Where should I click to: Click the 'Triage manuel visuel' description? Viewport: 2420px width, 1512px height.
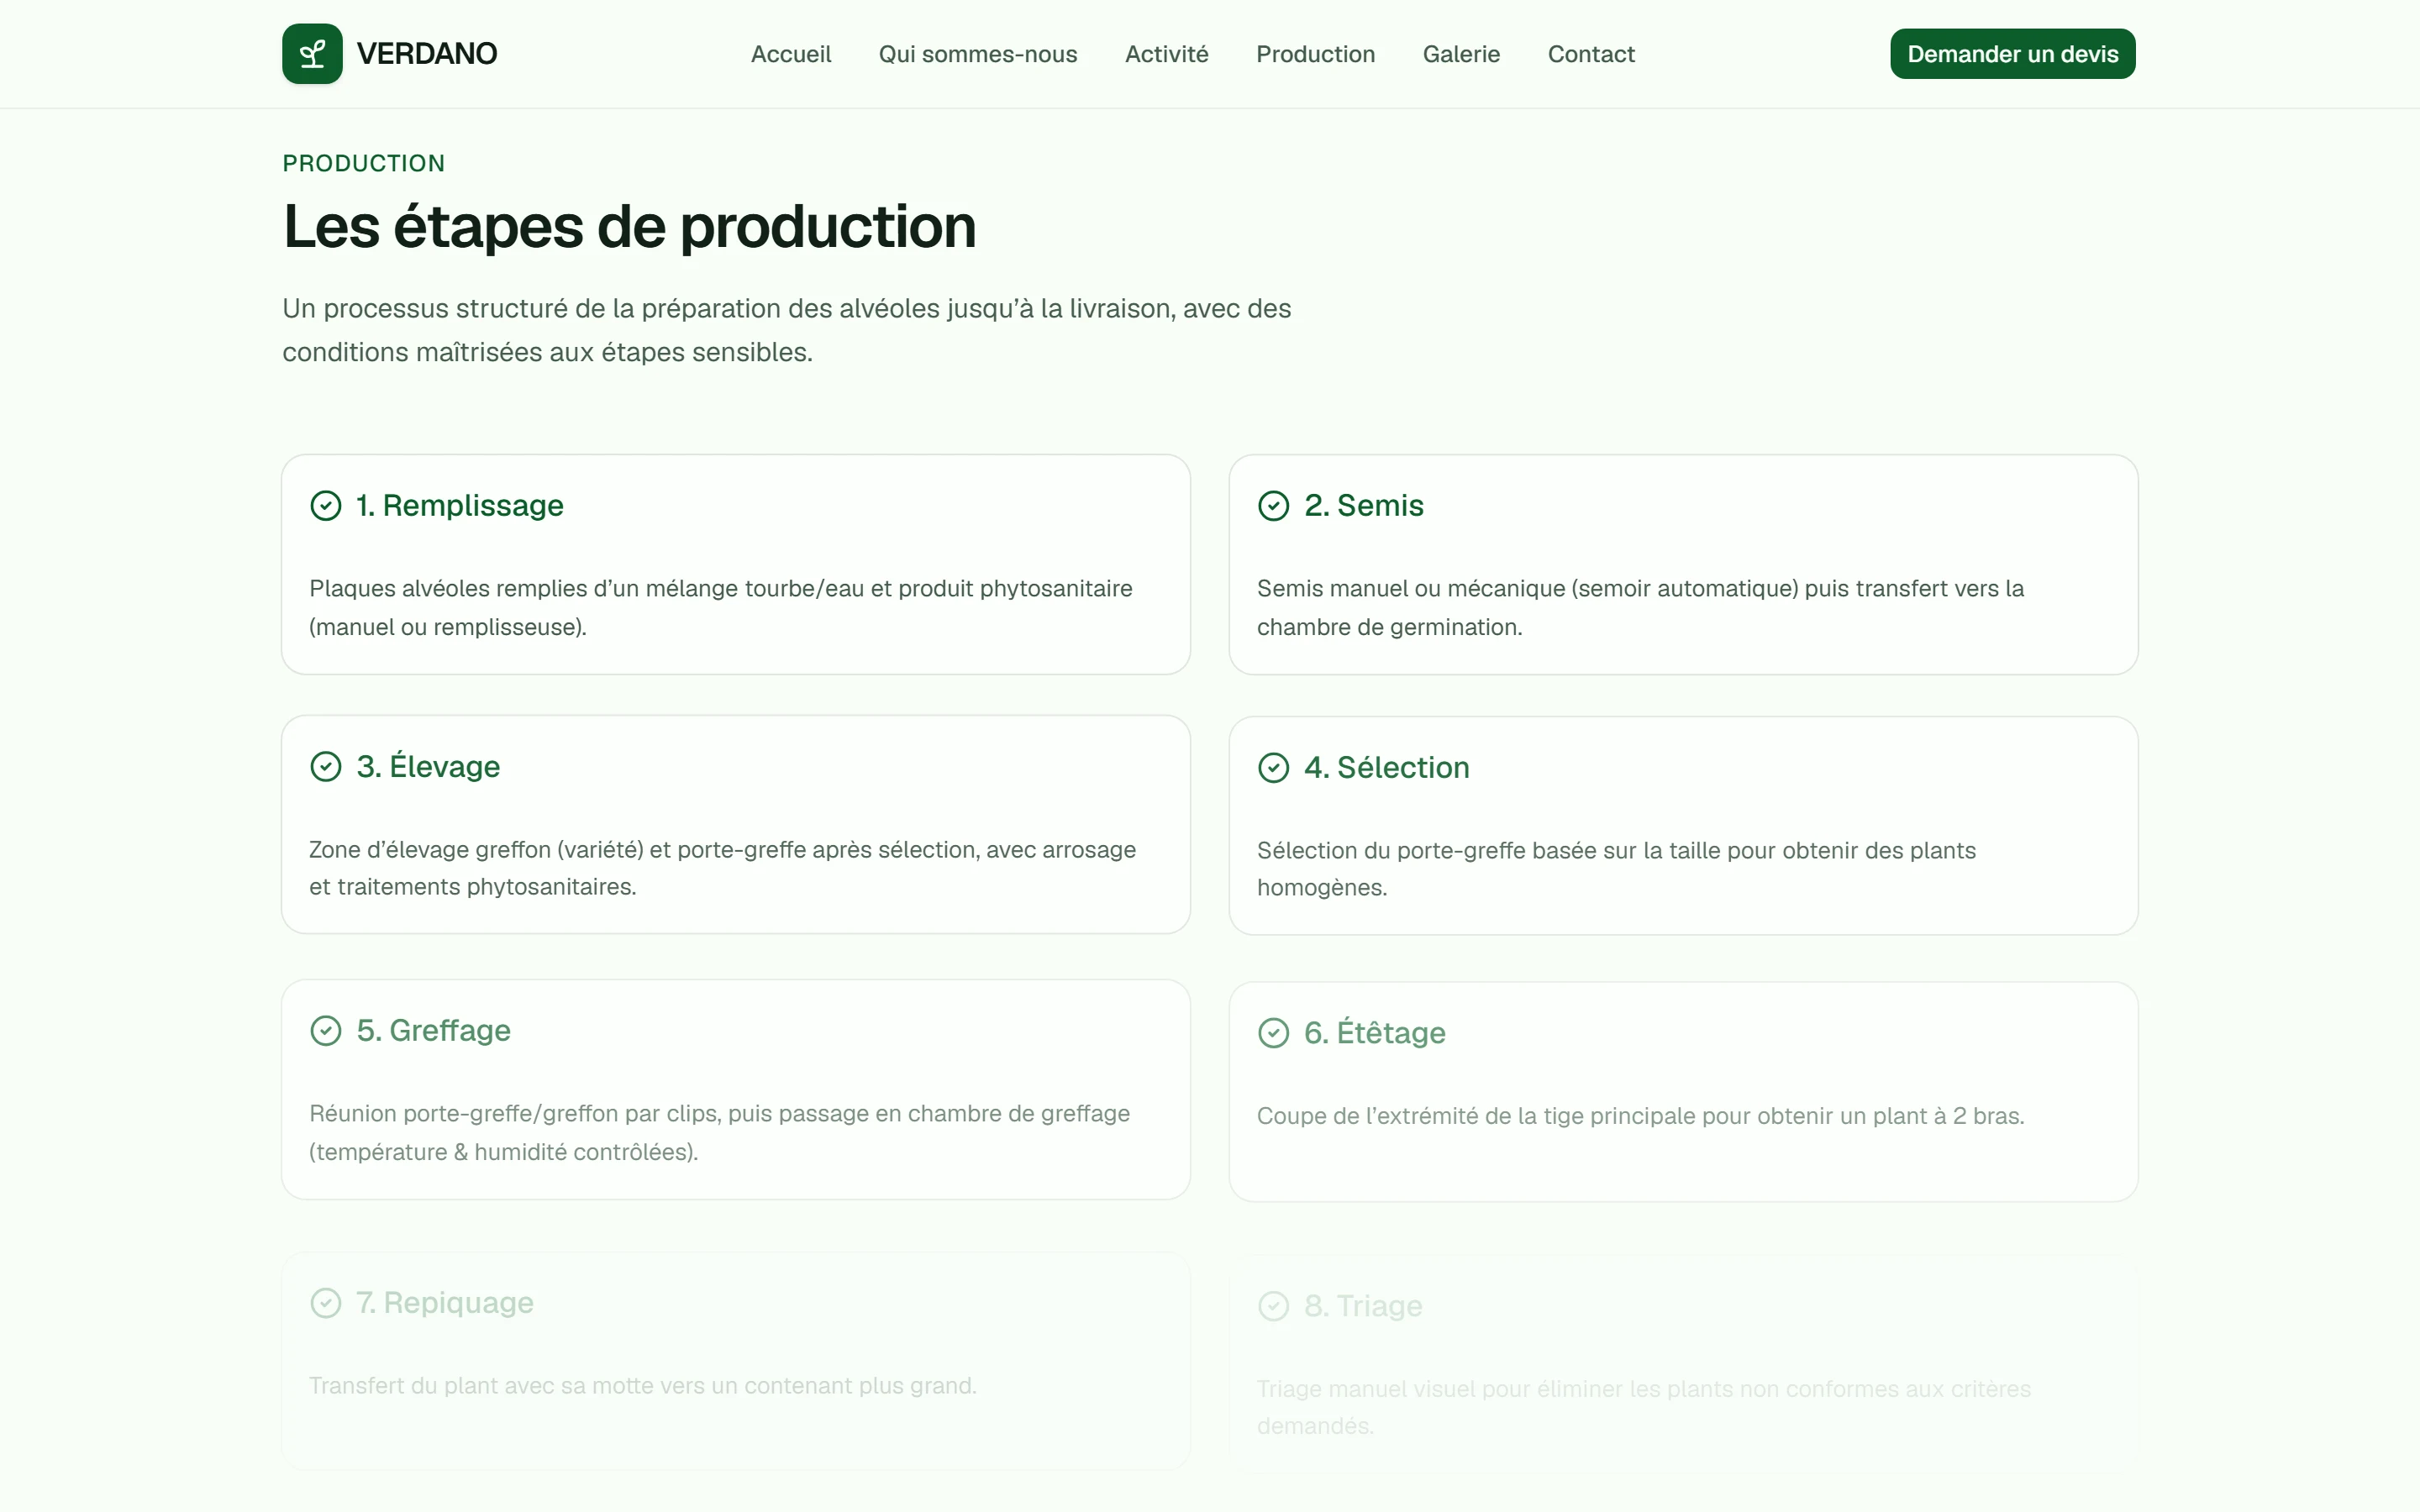pyautogui.click(x=1644, y=1407)
